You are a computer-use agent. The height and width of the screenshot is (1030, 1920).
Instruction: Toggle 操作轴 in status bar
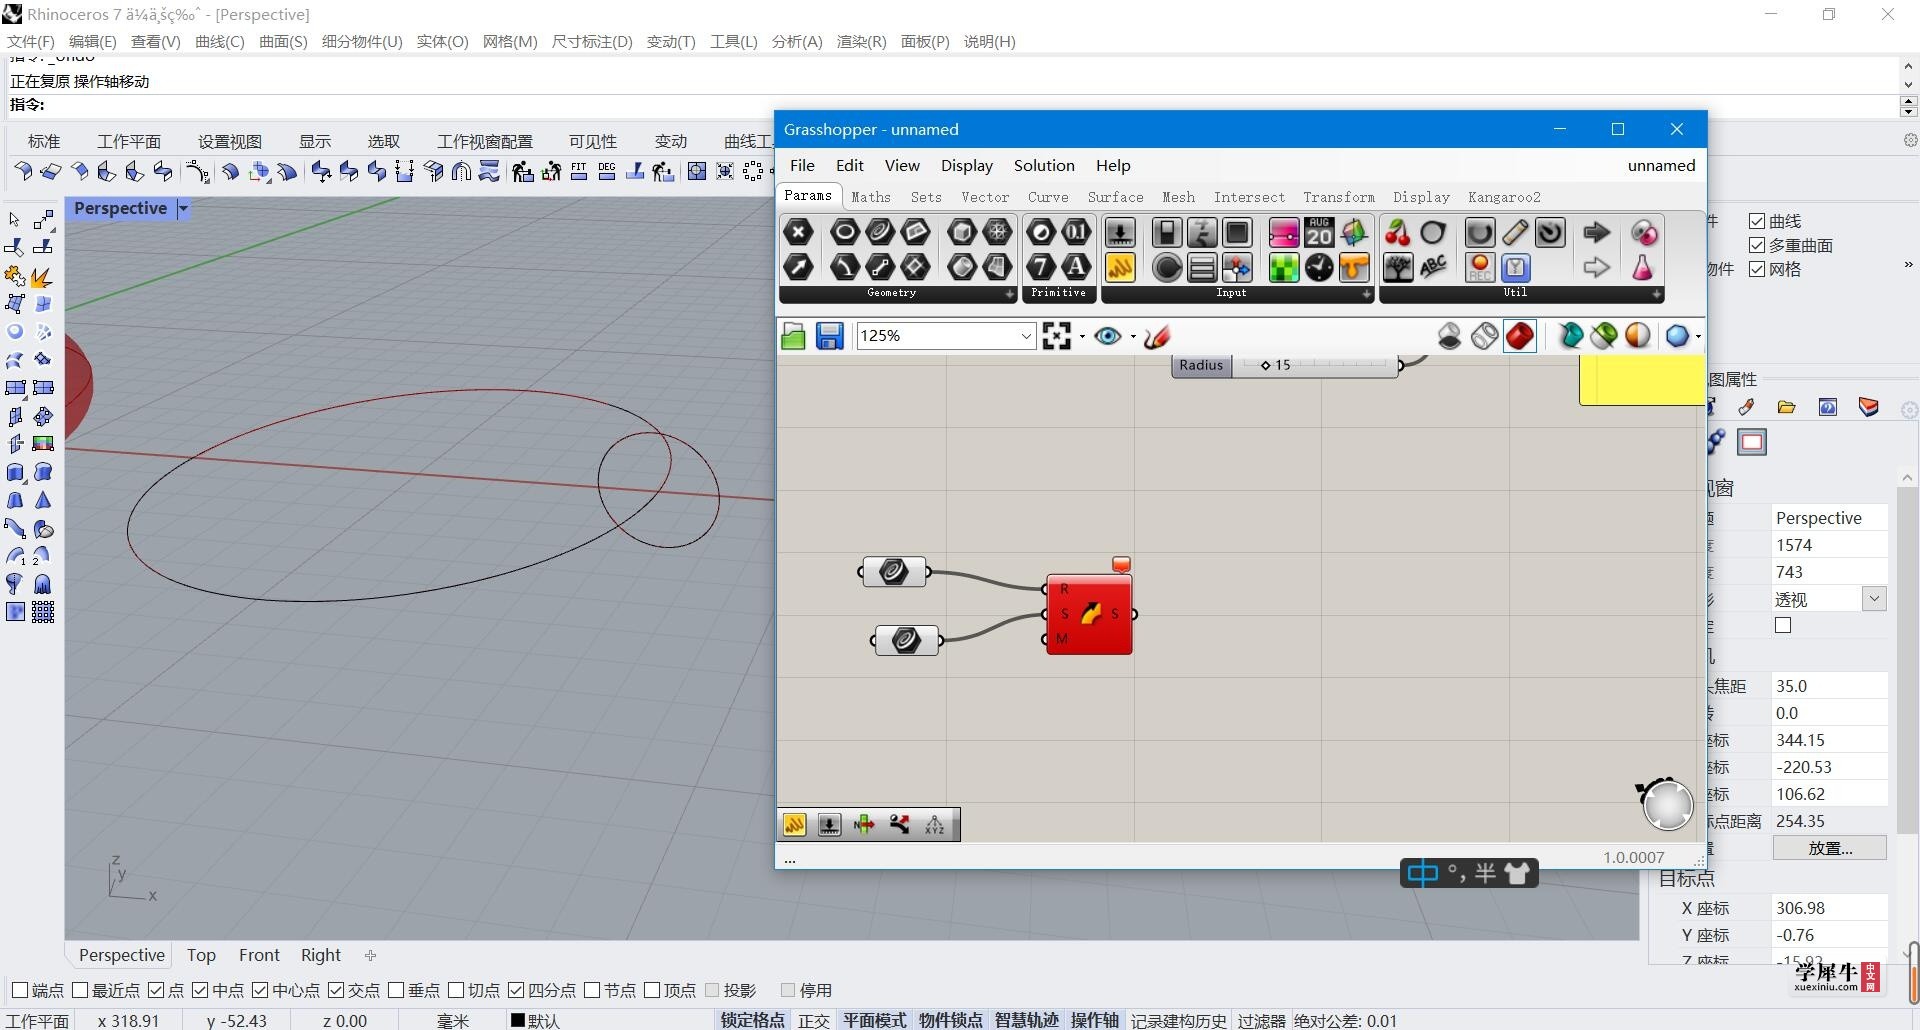click(x=1094, y=1020)
